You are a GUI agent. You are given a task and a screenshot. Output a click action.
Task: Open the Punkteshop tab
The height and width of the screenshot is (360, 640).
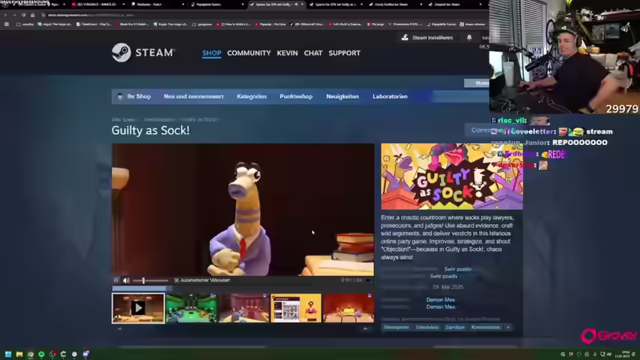coord(296,97)
